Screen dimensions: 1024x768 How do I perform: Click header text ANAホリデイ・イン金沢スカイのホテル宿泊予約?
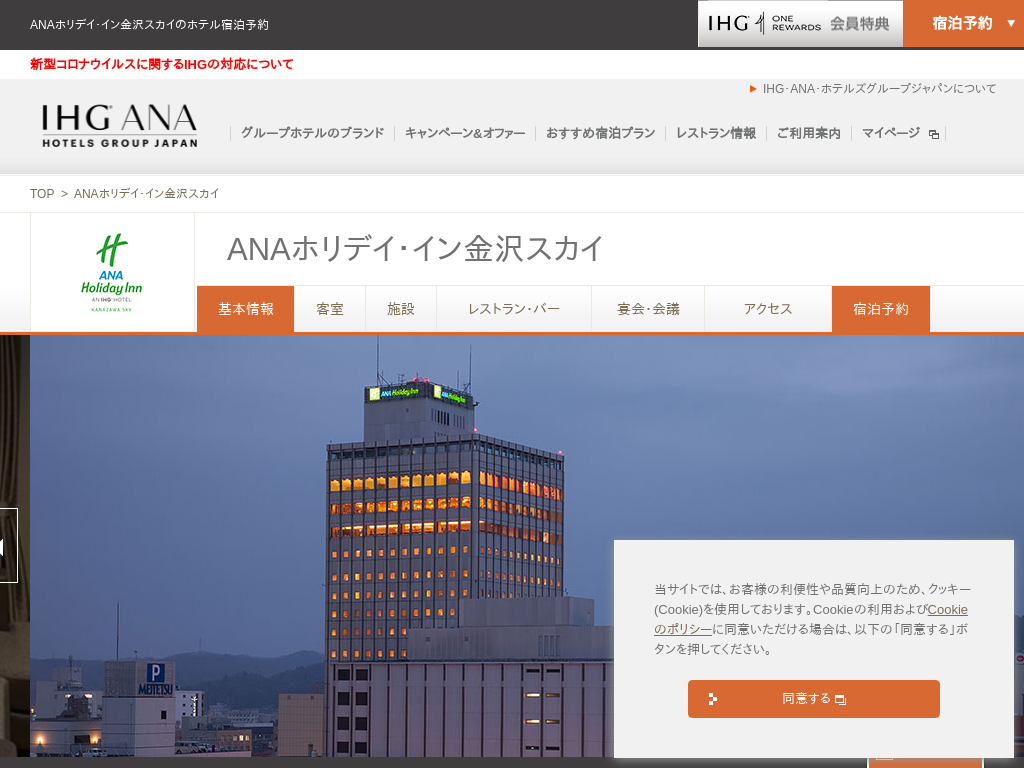pyautogui.click(x=149, y=25)
